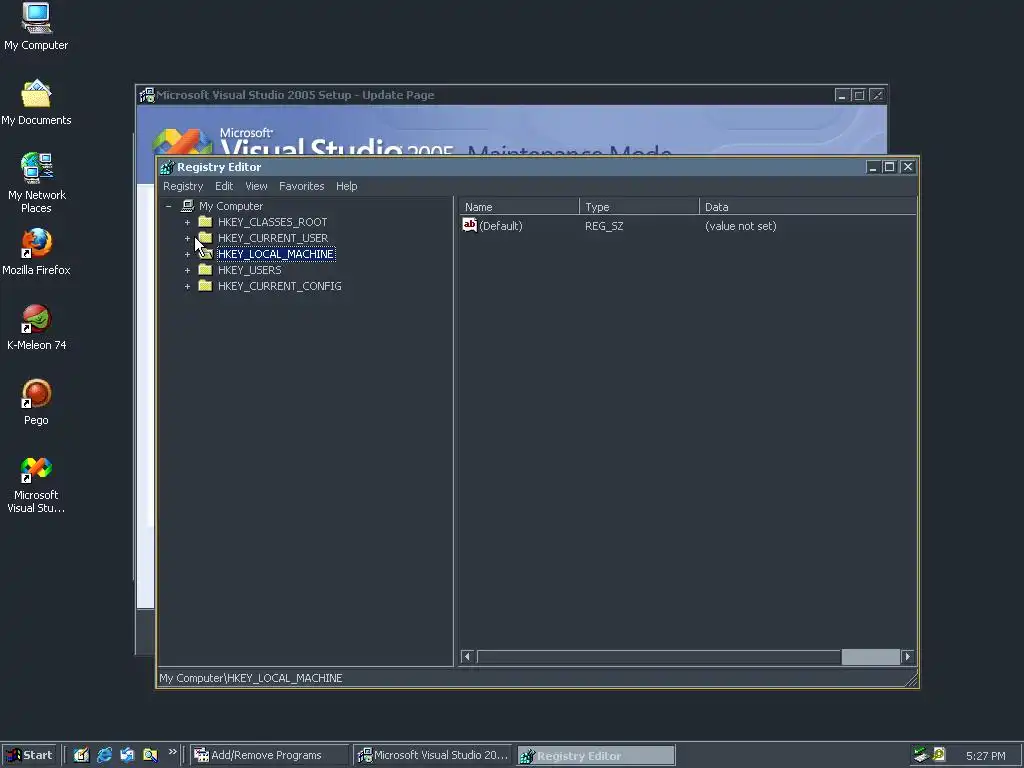Open the Edit menu
The image size is (1024, 768).
(224, 186)
